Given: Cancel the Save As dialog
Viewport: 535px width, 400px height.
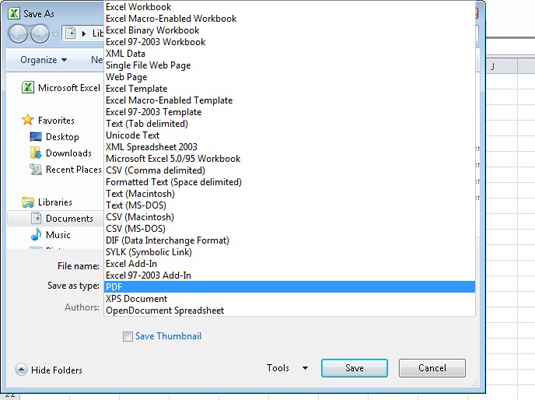Looking at the screenshot, I should (x=432, y=368).
